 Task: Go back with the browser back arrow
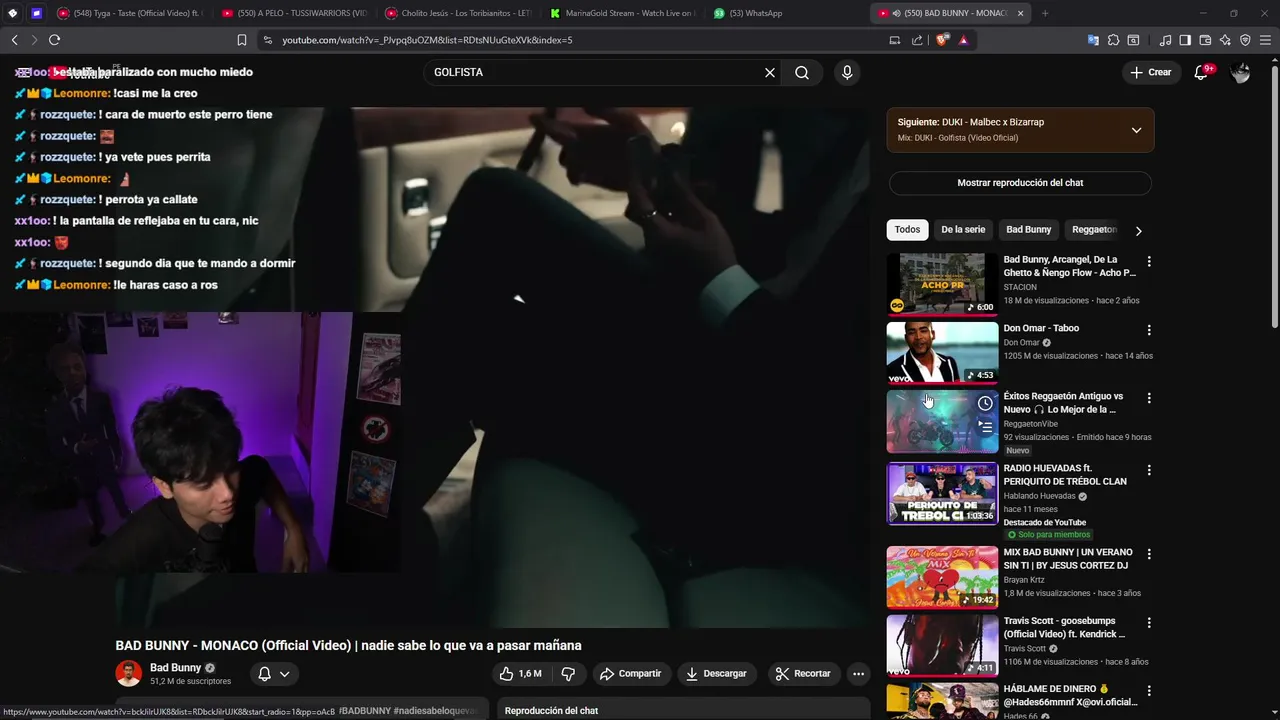pos(14,40)
